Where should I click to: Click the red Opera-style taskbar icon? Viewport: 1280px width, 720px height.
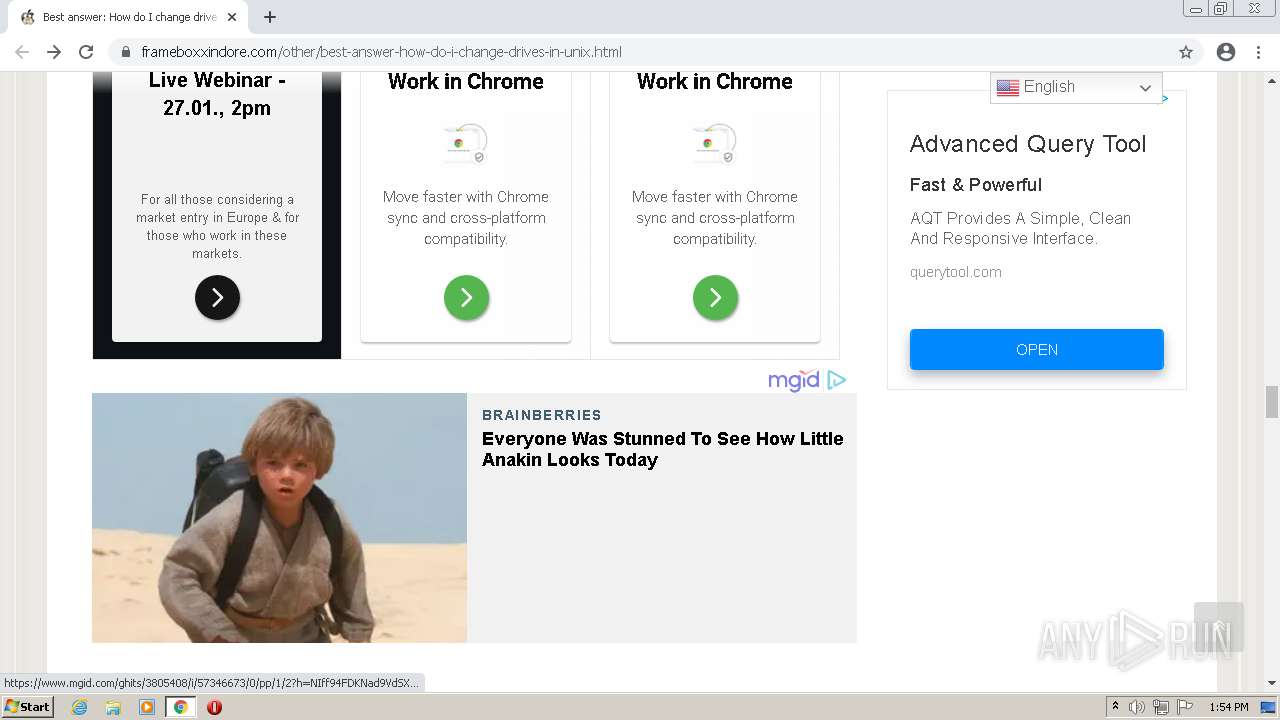pyautogui.click(x=214, y=707)
